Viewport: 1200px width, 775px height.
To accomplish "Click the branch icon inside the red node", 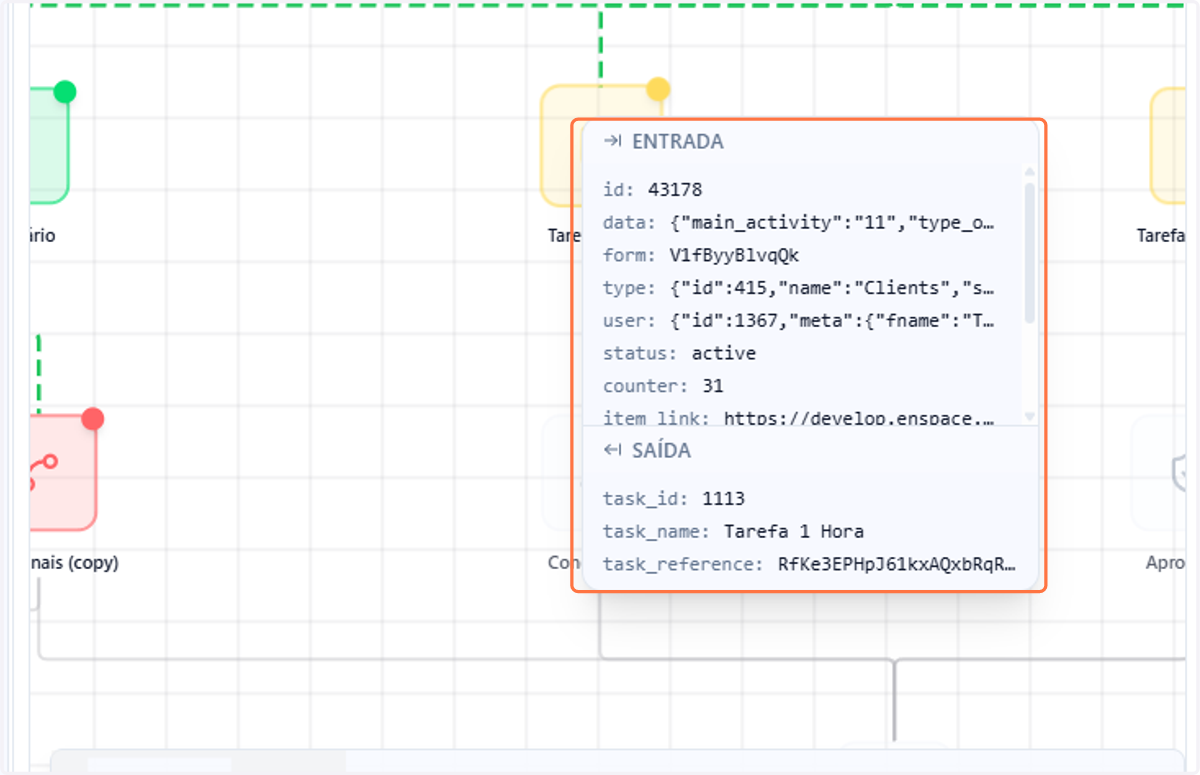I will pos(42,470).
